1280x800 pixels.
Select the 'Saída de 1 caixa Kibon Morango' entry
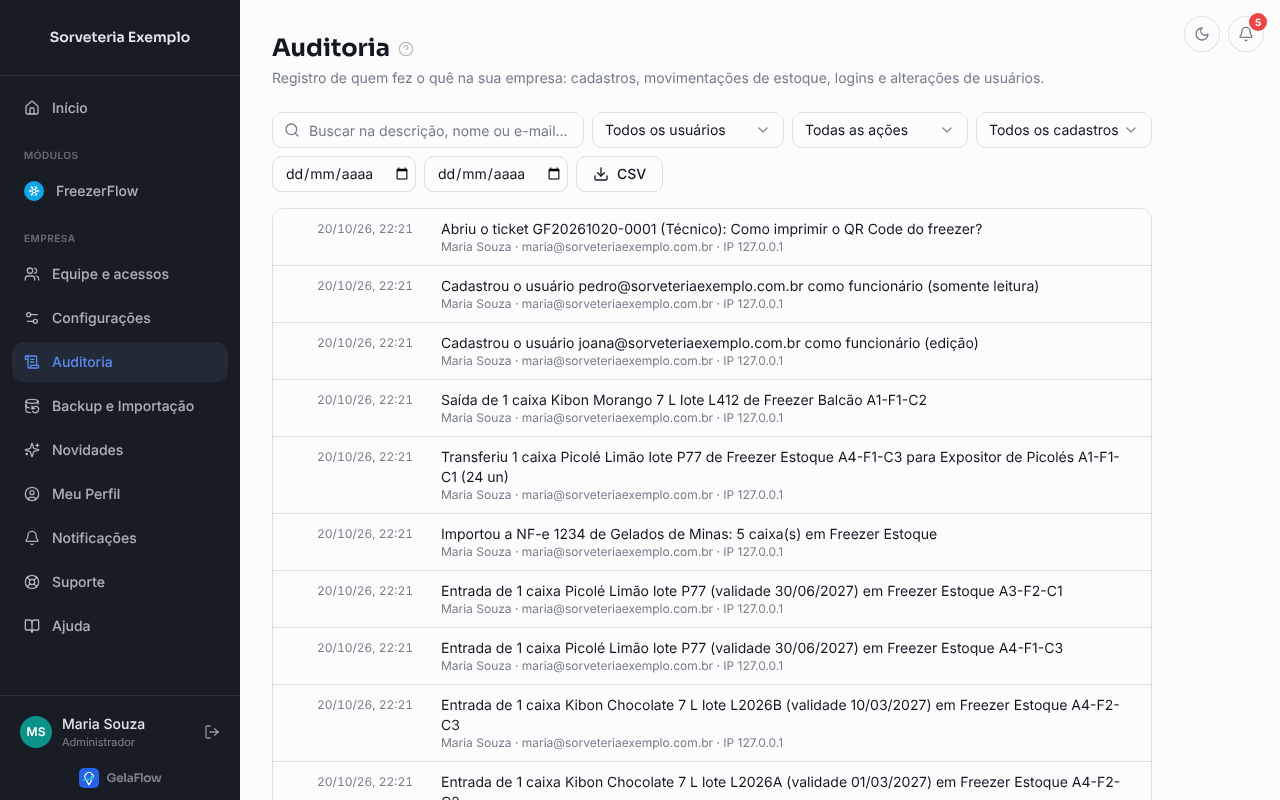coord(712,408)
